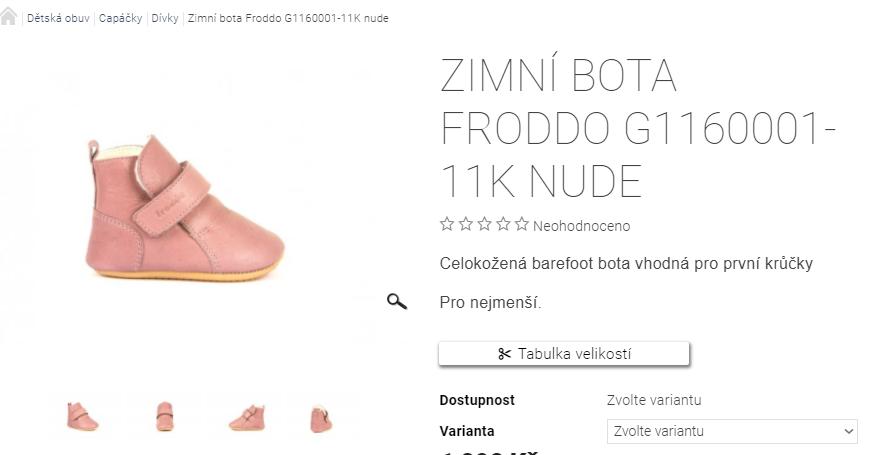This screenshot has width=870, height=455.
Task: Enlarge the main pink boot image
Action: pyautogui.click(x=185, y=205)
